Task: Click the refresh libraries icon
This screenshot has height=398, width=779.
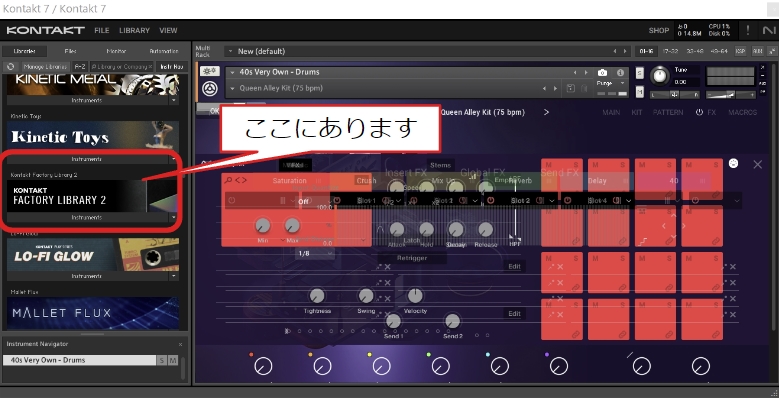Action: pos(10,66)
